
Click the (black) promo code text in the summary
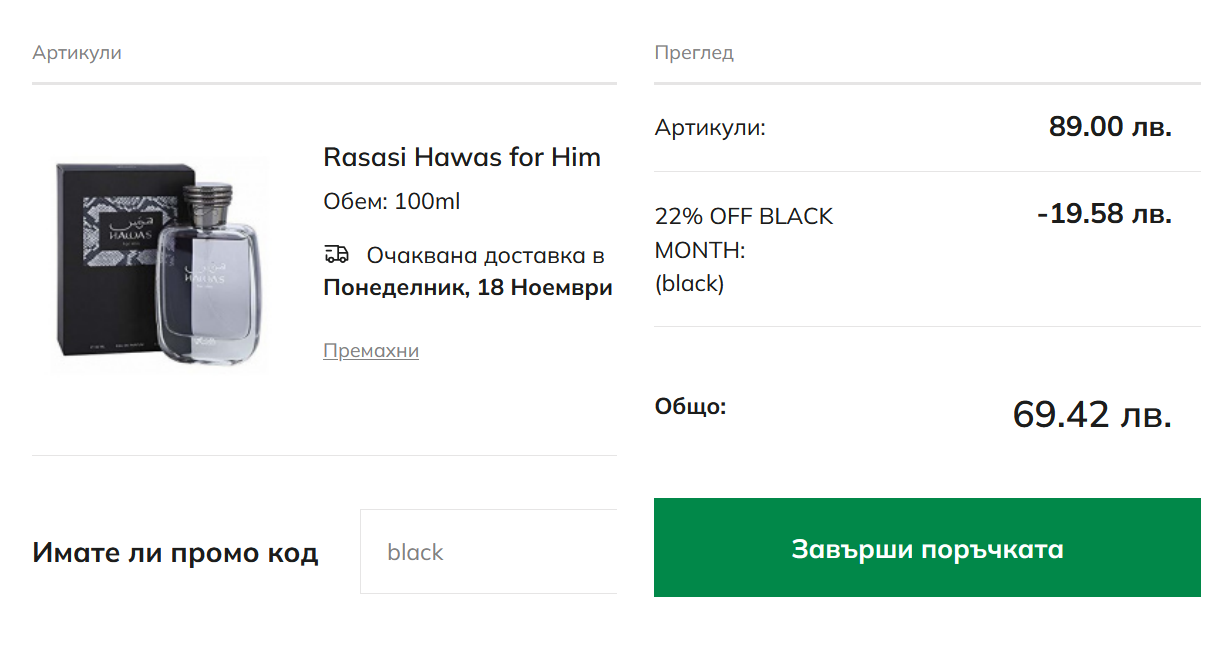tap(689, 284)
